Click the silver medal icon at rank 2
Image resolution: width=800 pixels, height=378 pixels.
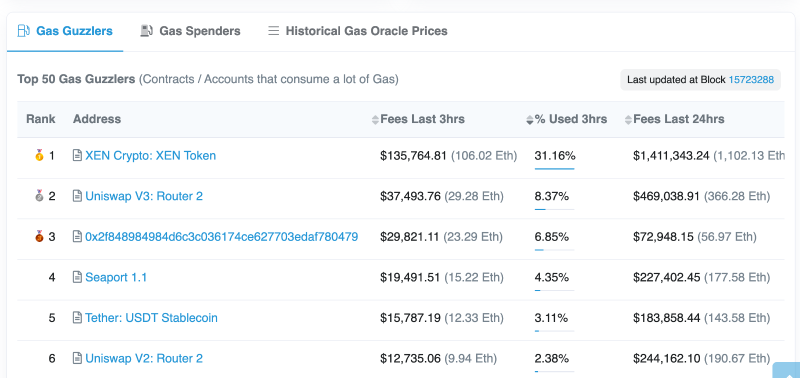click(39, 195)
